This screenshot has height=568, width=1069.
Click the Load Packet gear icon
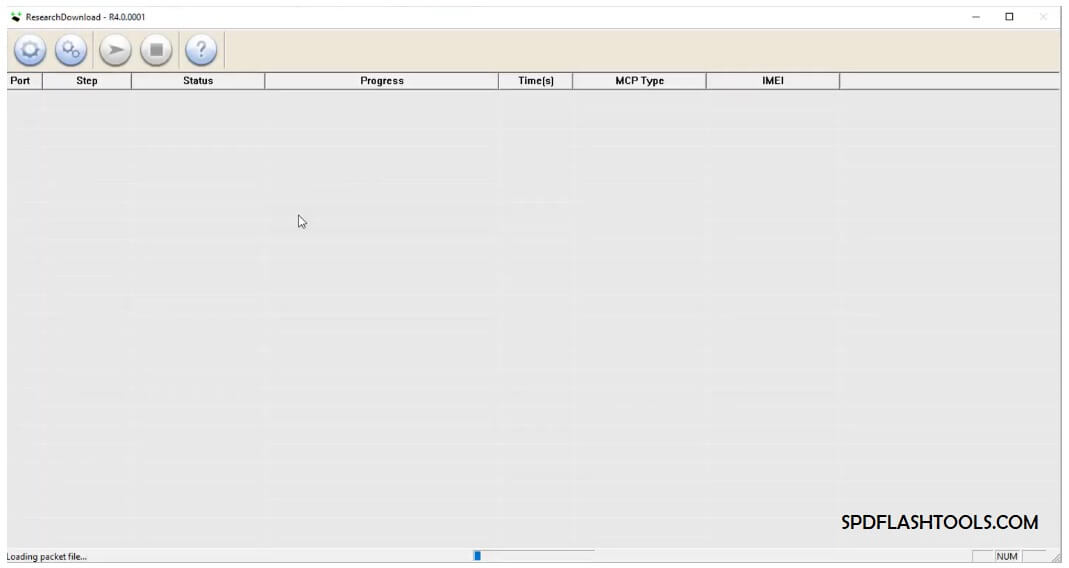point(30,50)
